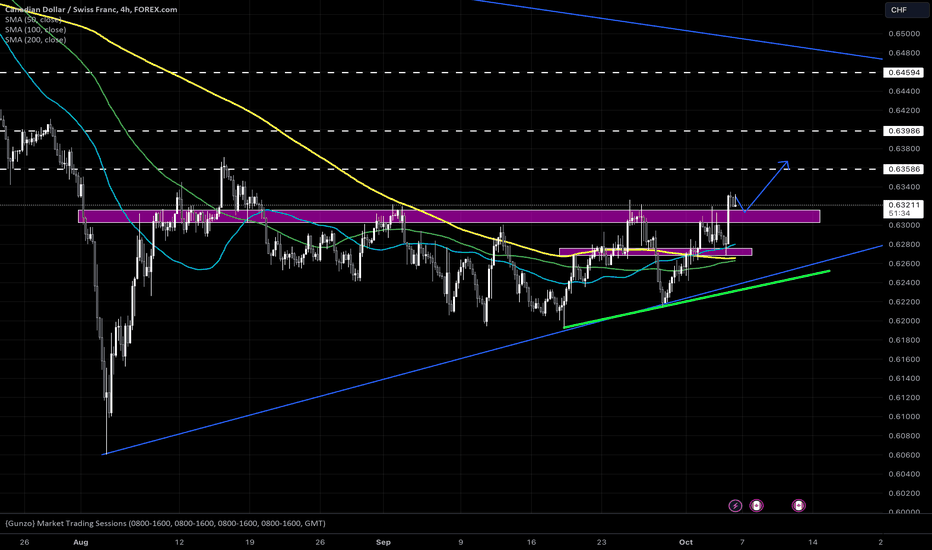Click the 0.64594 horizontal line price label

coord(903,73)
